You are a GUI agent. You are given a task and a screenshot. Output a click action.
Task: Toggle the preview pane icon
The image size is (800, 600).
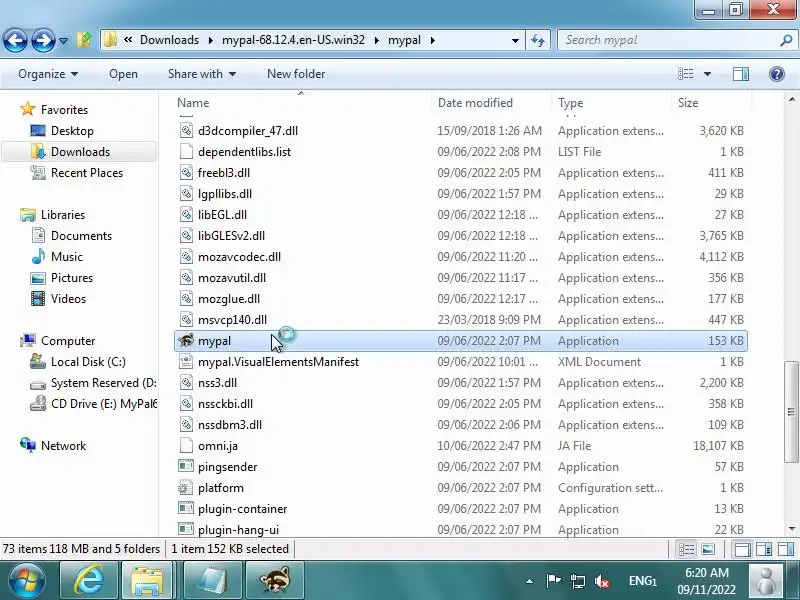[x=741, y=74]
